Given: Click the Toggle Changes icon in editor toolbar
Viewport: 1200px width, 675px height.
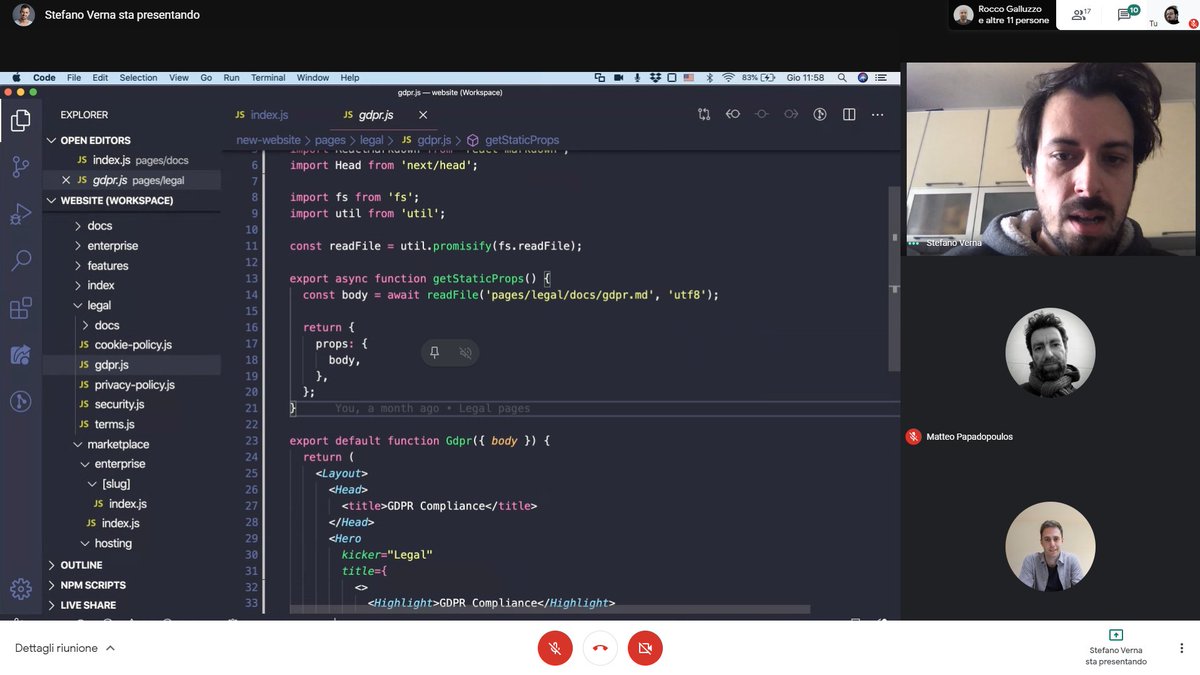Looking at the screenshot, I should pyautogui.click(x=704, y=114).
